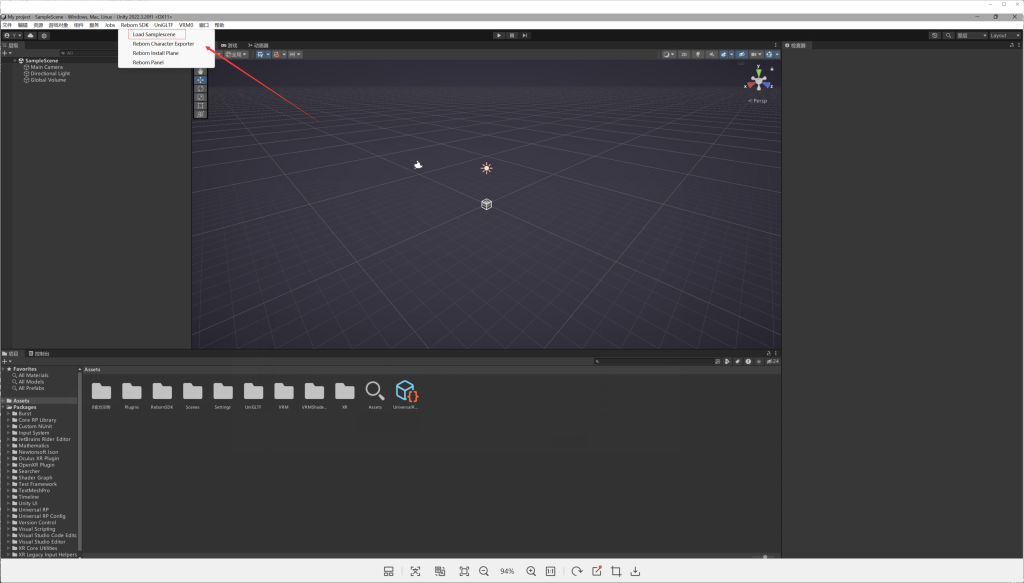The height and width of the screenshot is (583, 1024).
Task: Collapse the SampleScene hierarchy node
Action: 13,60
